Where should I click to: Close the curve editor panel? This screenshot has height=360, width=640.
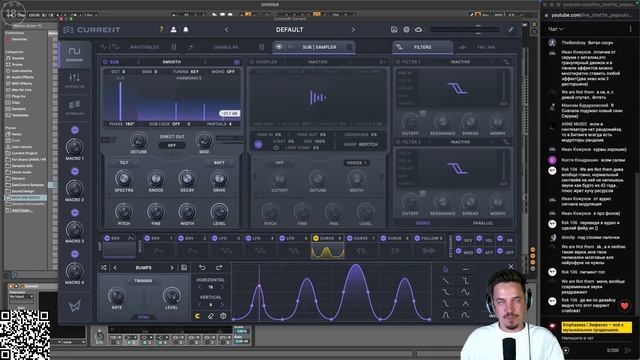click(511, 267)
